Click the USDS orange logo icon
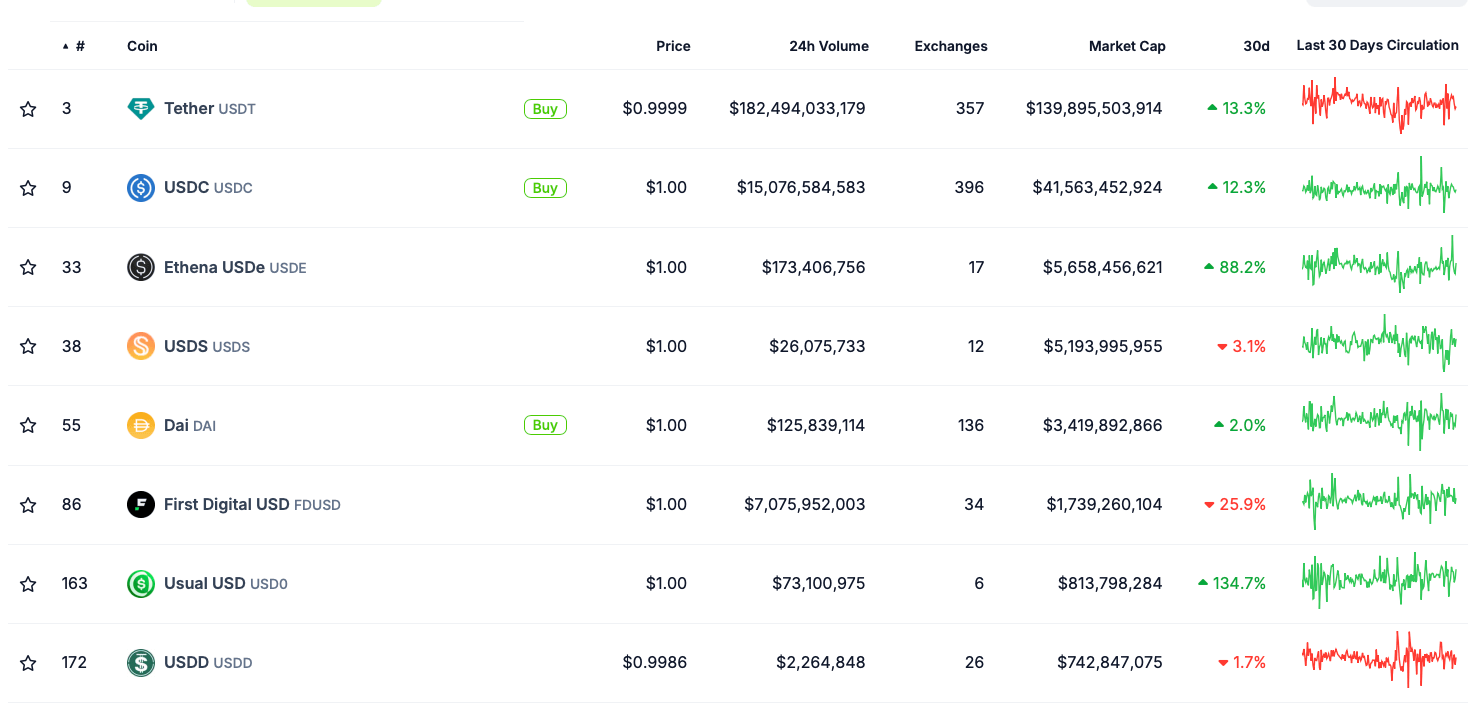This screenshot has width=1484, height=703. point(141,346)
